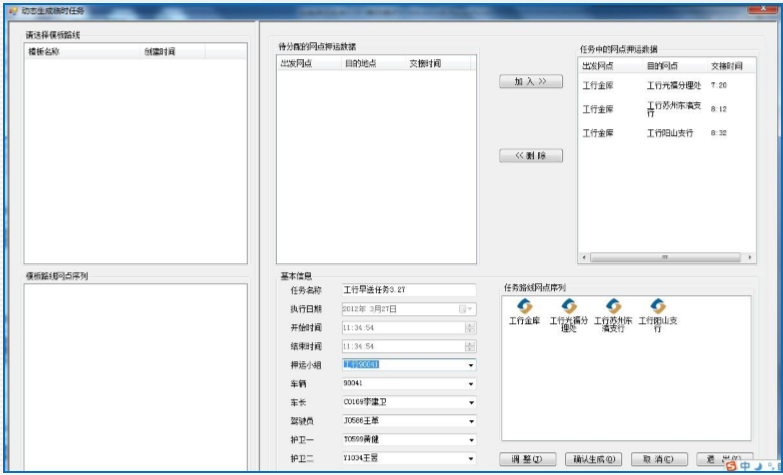Click the 开始时间 spinner arrows
Image resolution: width=783 pixels, height=475 pixels.
pyautogui.click(x=470, y=328)
